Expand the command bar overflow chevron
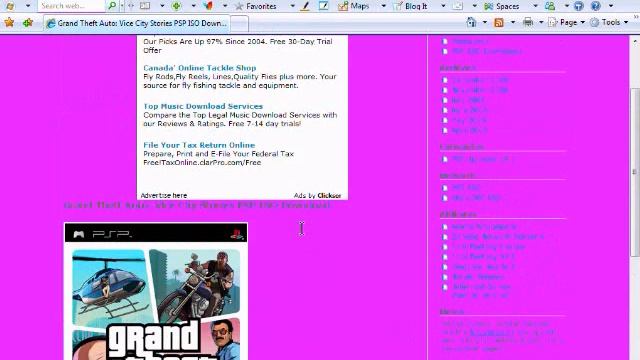This screenshot has height=360, width=640. (x=636, y=18)
